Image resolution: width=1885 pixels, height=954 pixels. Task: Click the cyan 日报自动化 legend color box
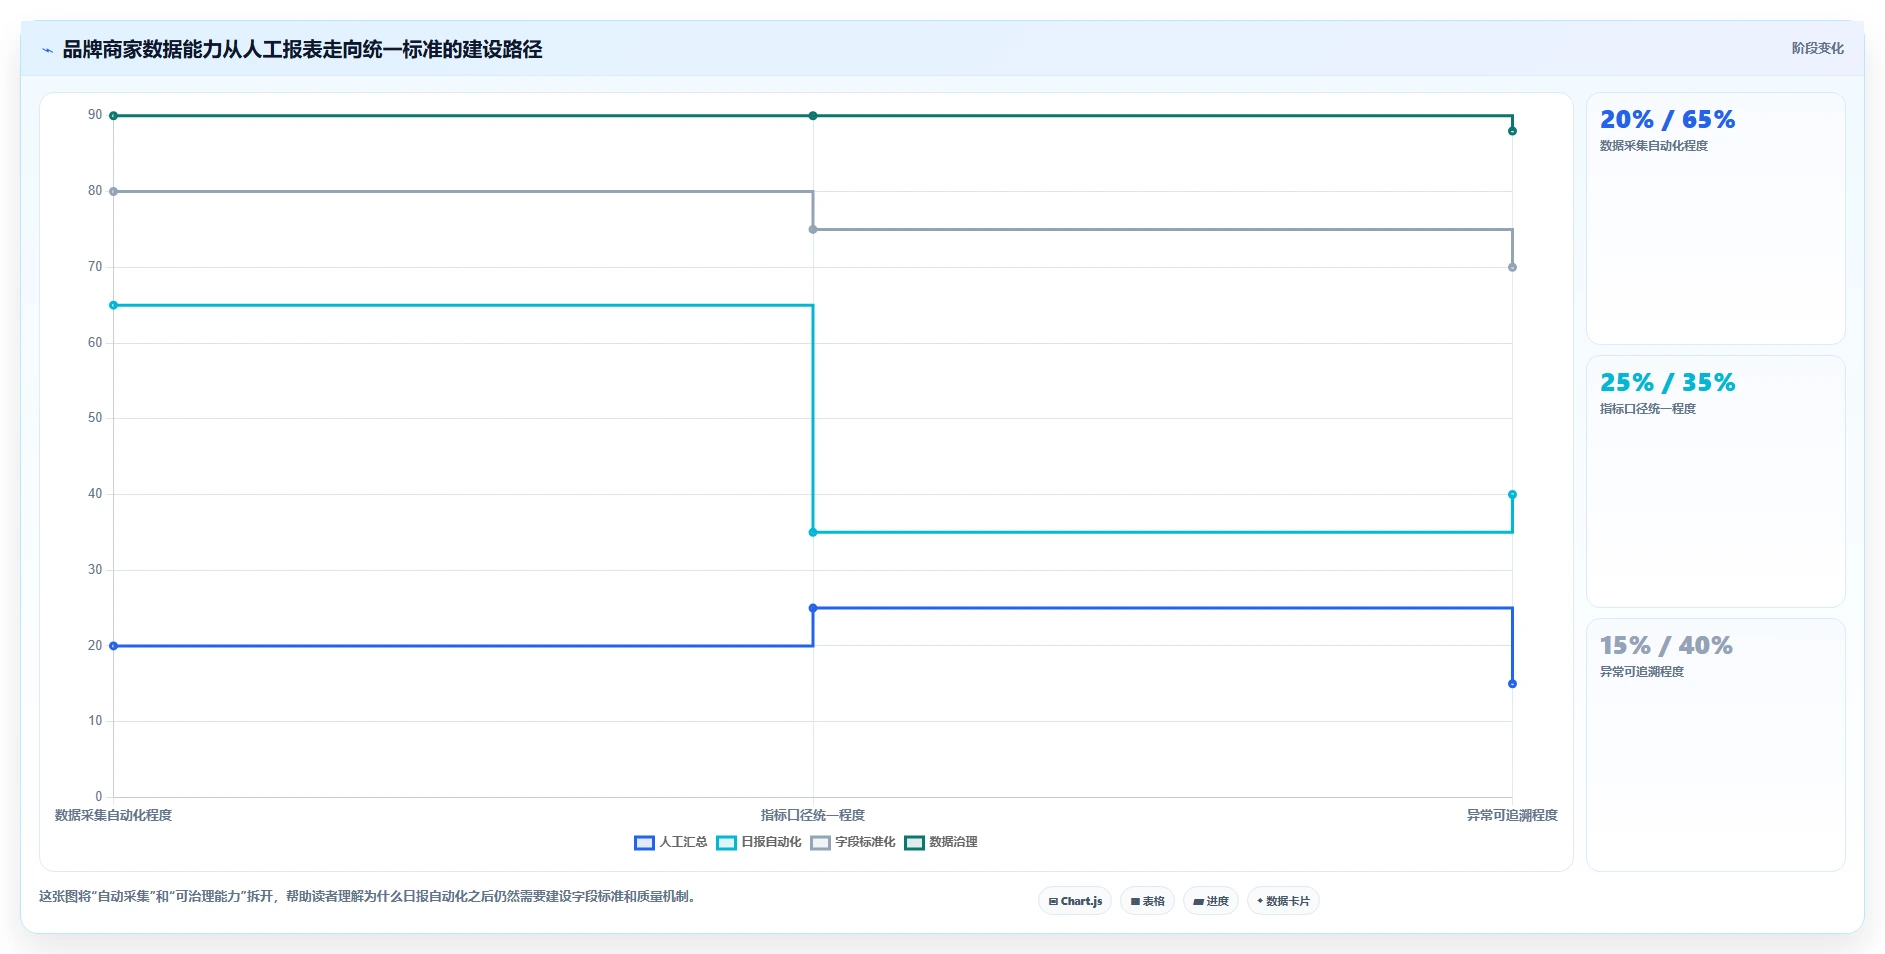[x=726, y=843]
